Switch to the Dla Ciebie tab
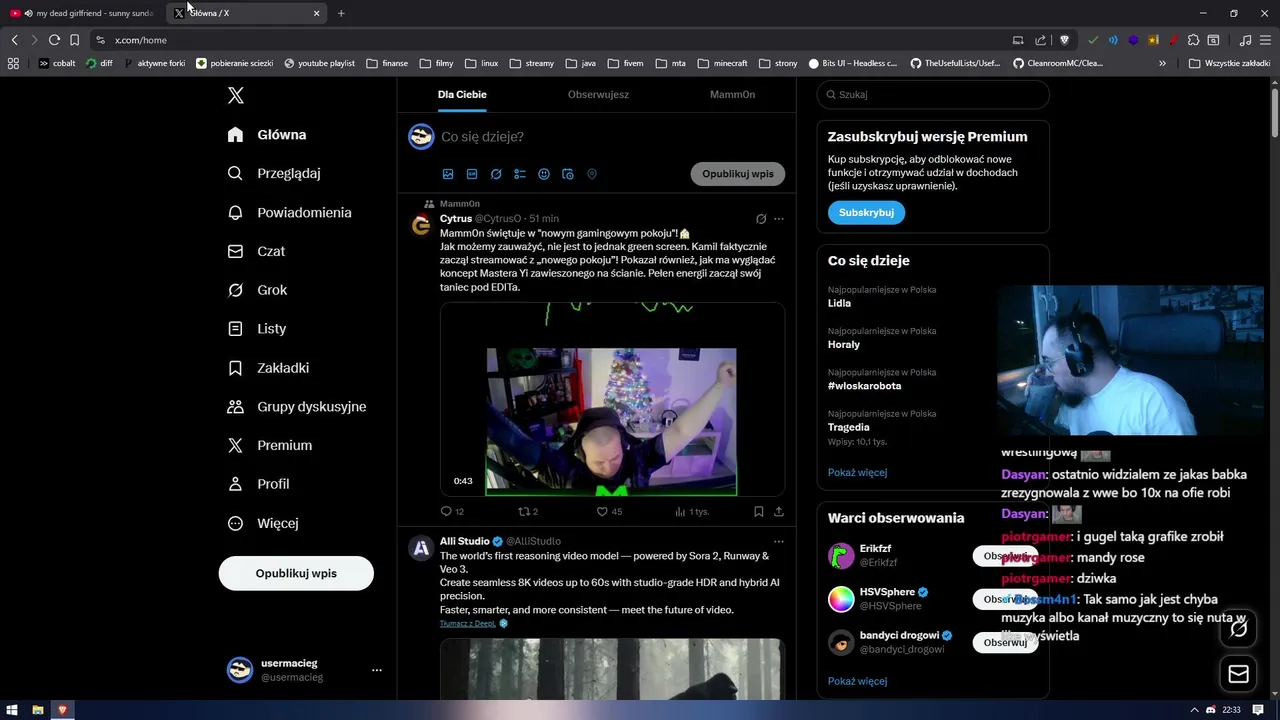Image resolution: width=1280 pixels, height=720 pixels. tap(462, 94)
